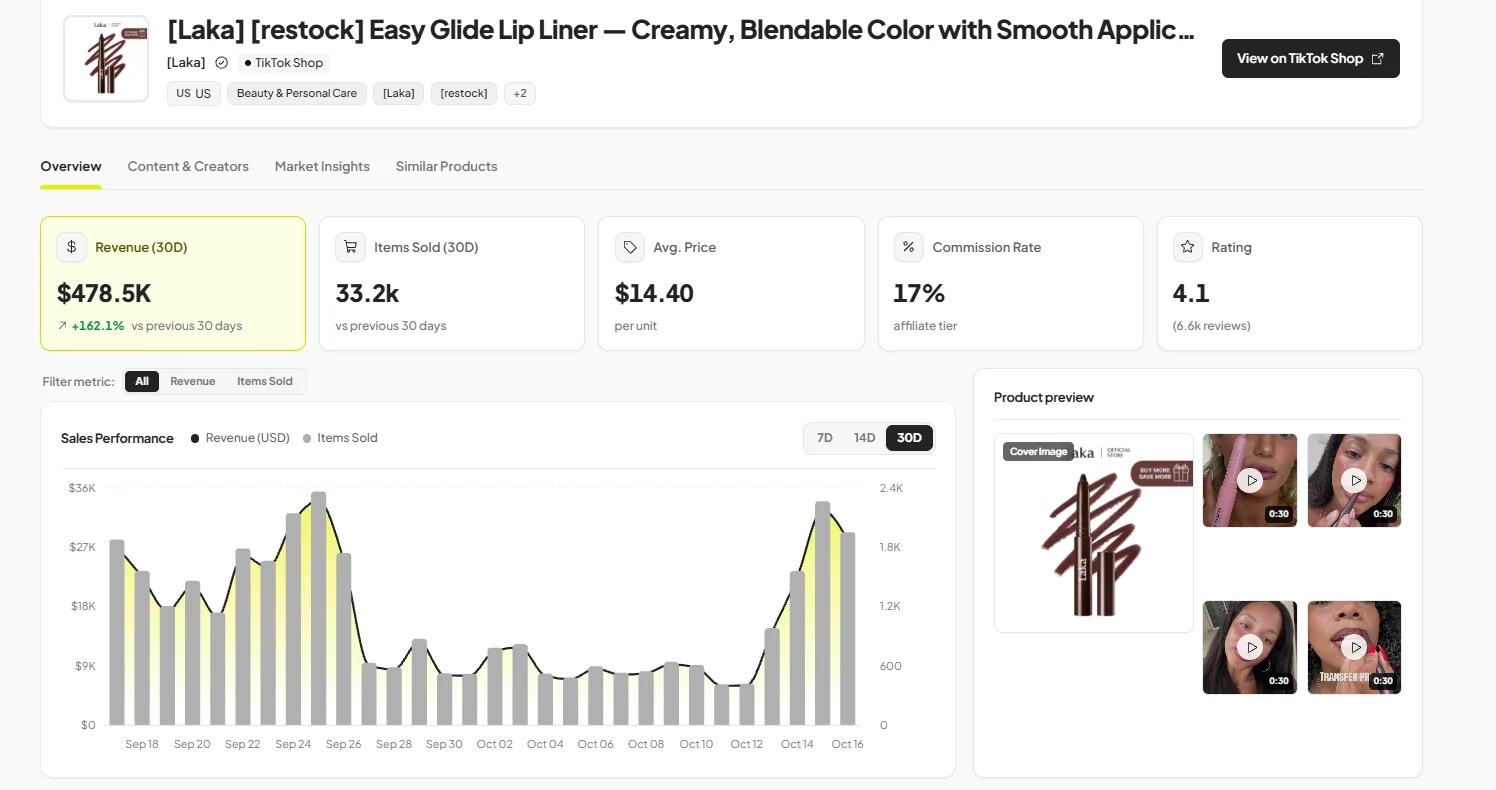Click the price tag icon for Avg. Price
The height and width of the screenshot is (790, 1496).
pyautogui.click(x=630, y=247)
